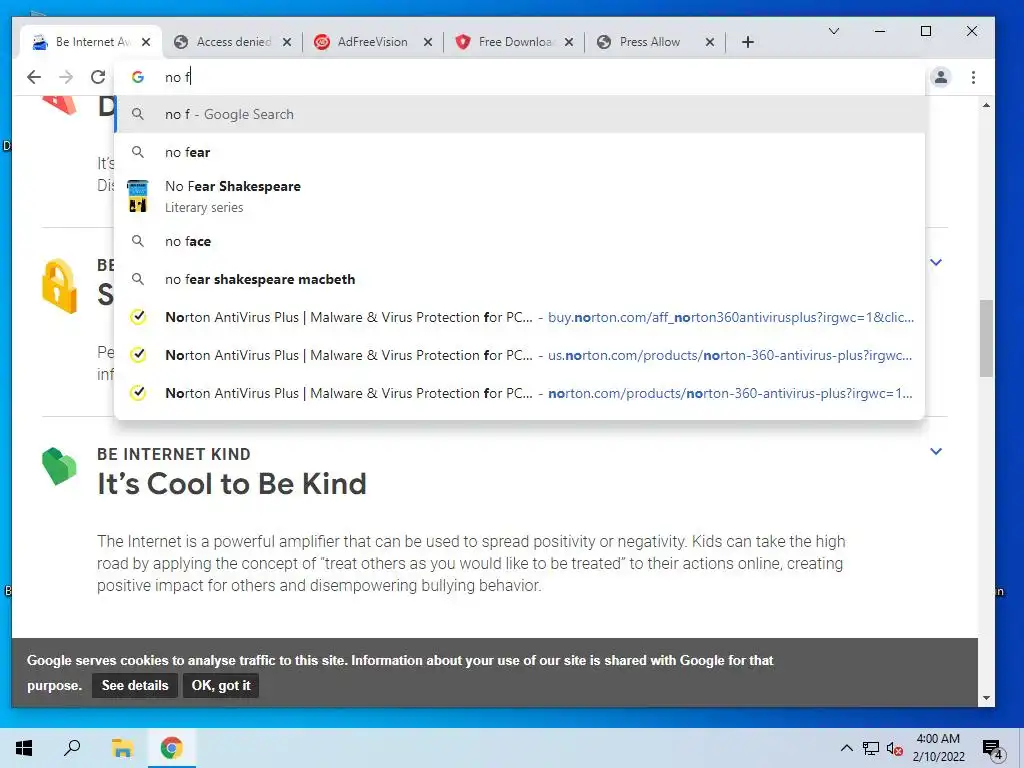
Task: Click the vertical scrollbar thumb
Action: [x=986, y=338]
